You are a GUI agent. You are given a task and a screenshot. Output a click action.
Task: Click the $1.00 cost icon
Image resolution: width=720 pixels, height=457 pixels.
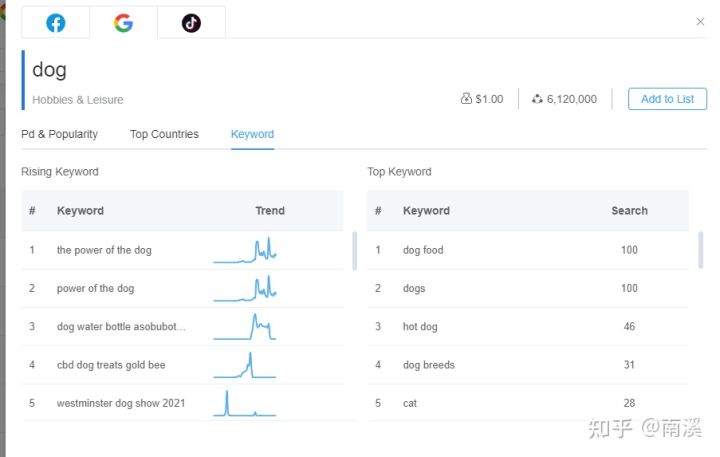point(466,98)
